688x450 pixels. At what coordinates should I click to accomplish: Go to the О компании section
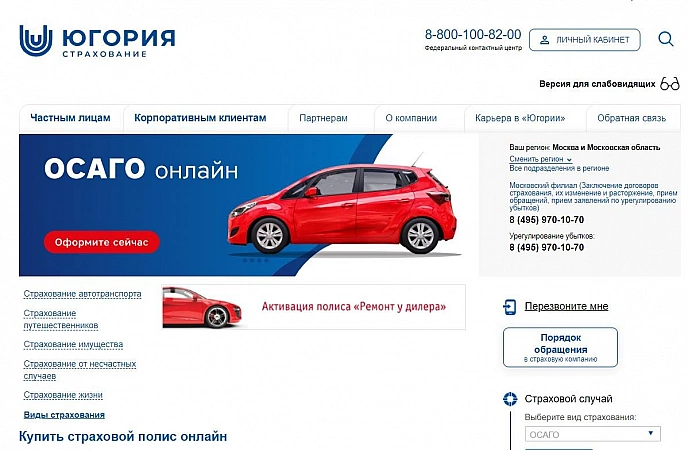411,118
